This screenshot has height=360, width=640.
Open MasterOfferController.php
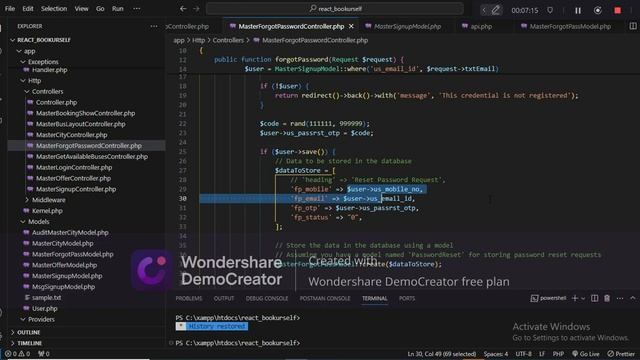73,178
